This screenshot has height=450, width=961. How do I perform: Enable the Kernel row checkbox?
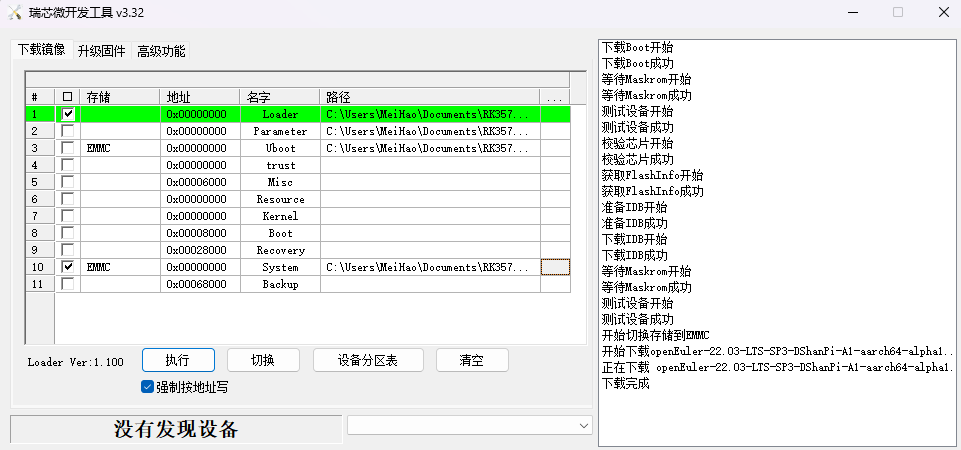[67, 216]
